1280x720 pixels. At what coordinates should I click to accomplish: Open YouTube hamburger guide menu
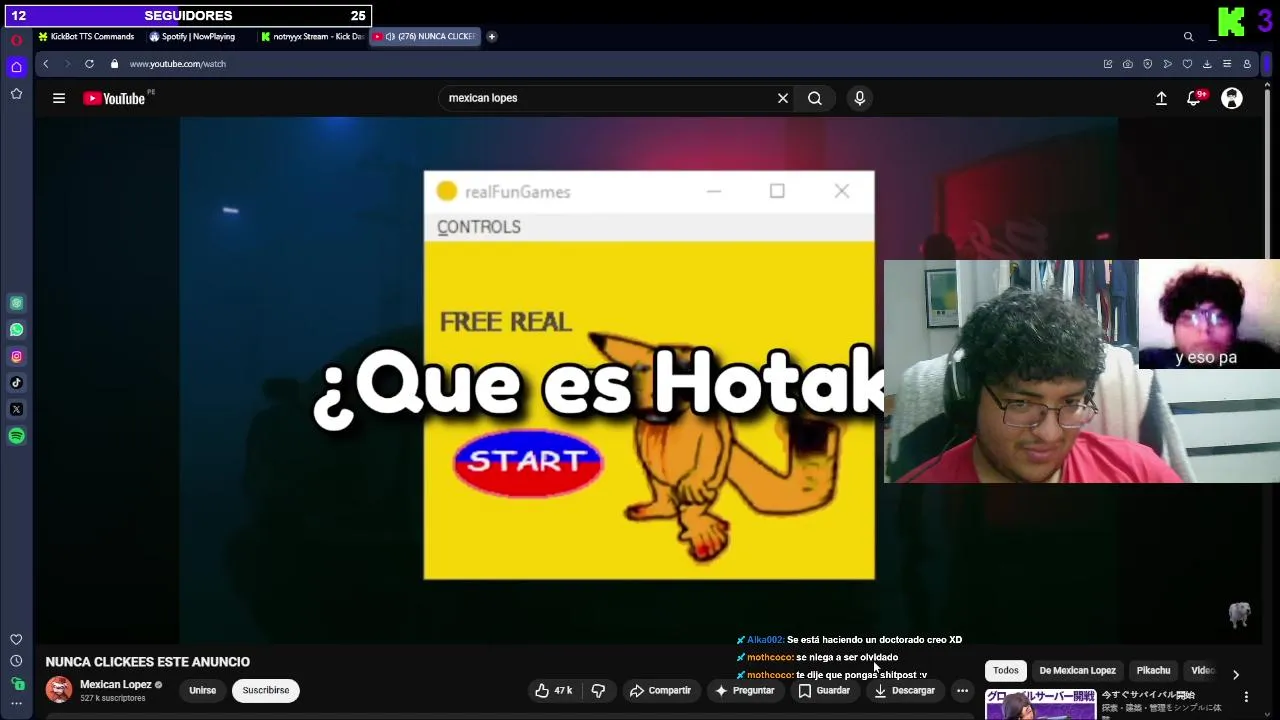click(x=59, y=98)
